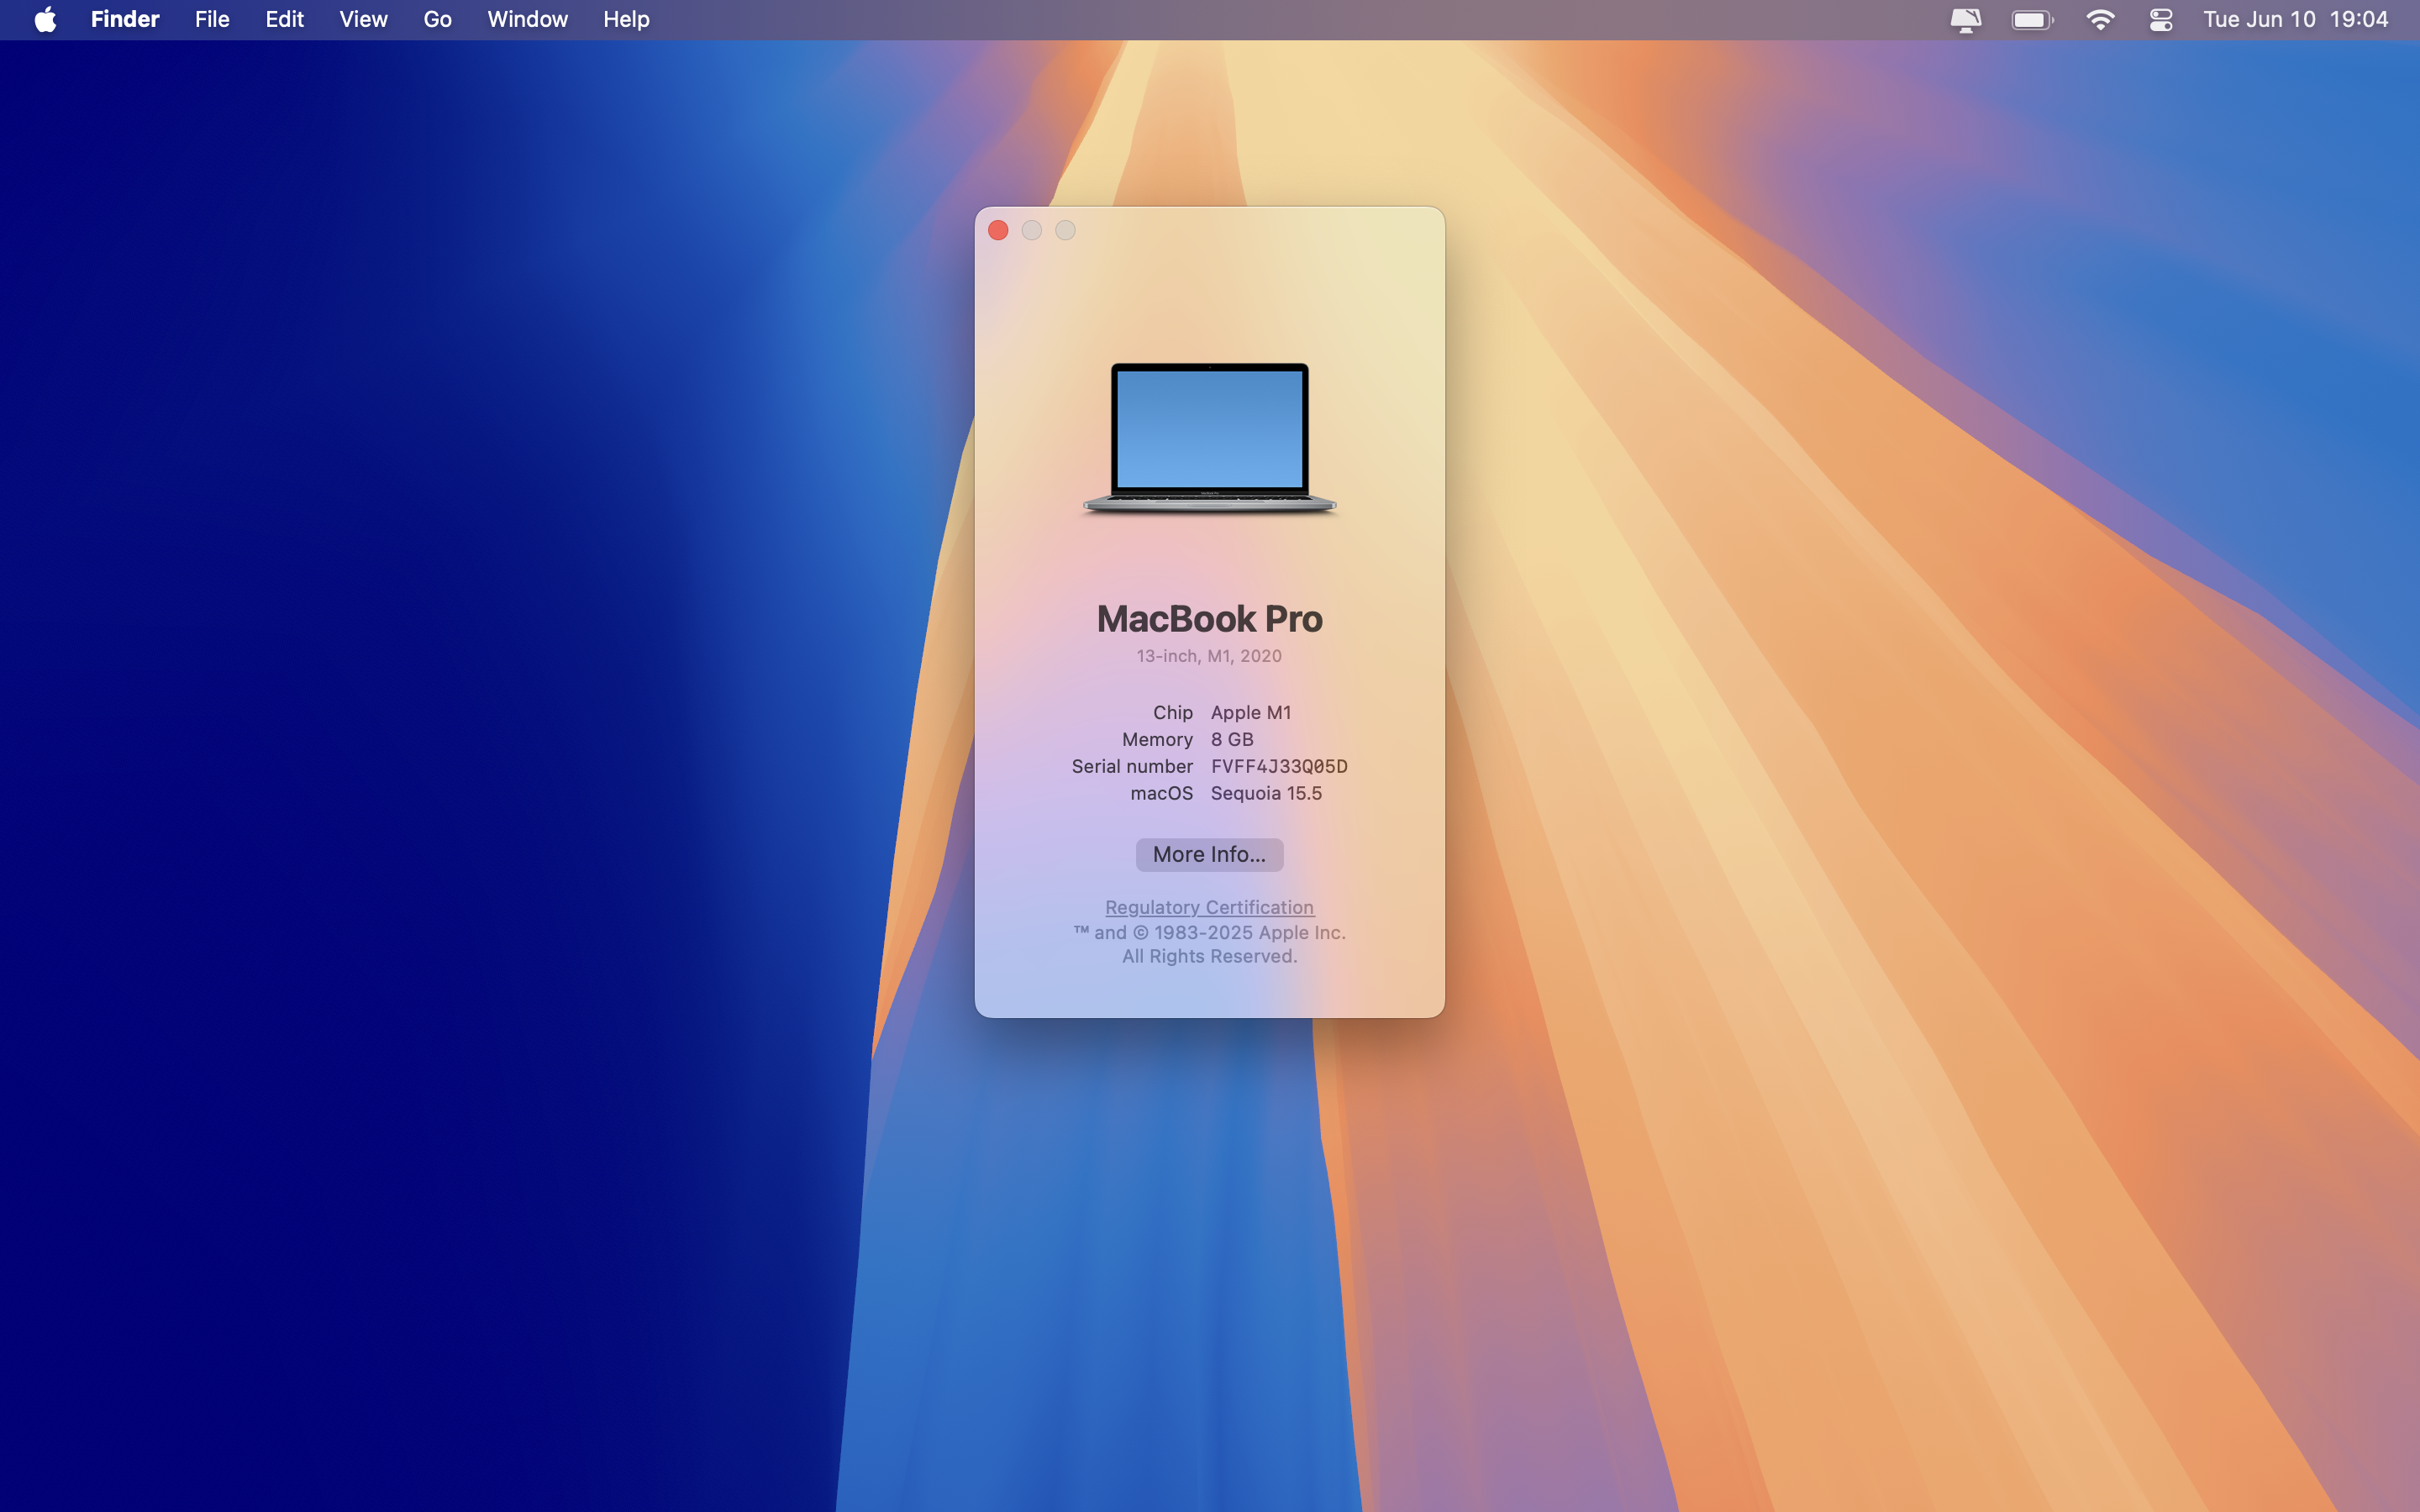Click the macOS label
This screenshot has height=1512, width=2420.
[x=1161, y=793]
